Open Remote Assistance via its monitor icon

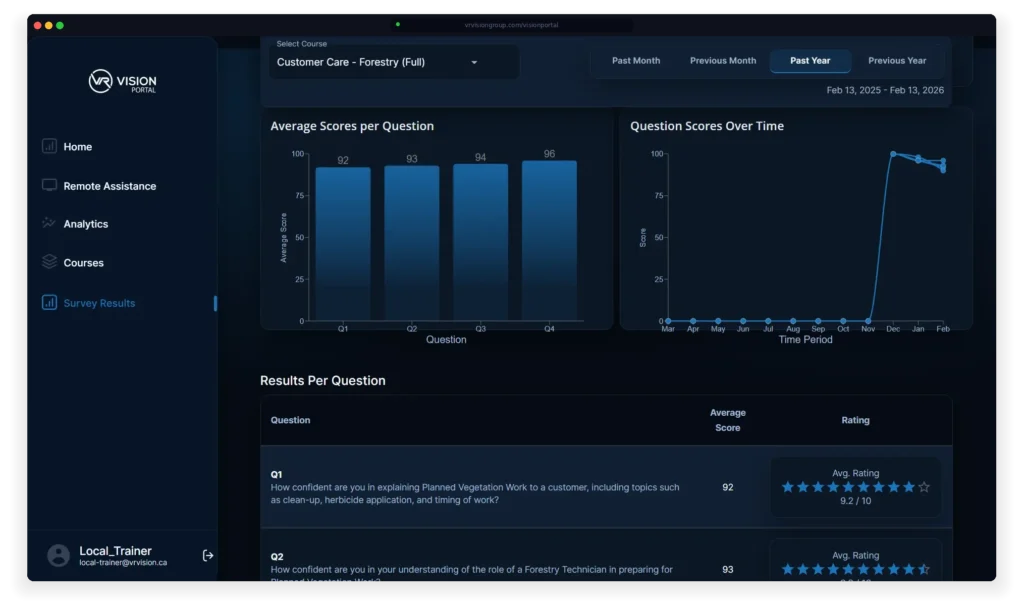(x=49, y=185)
